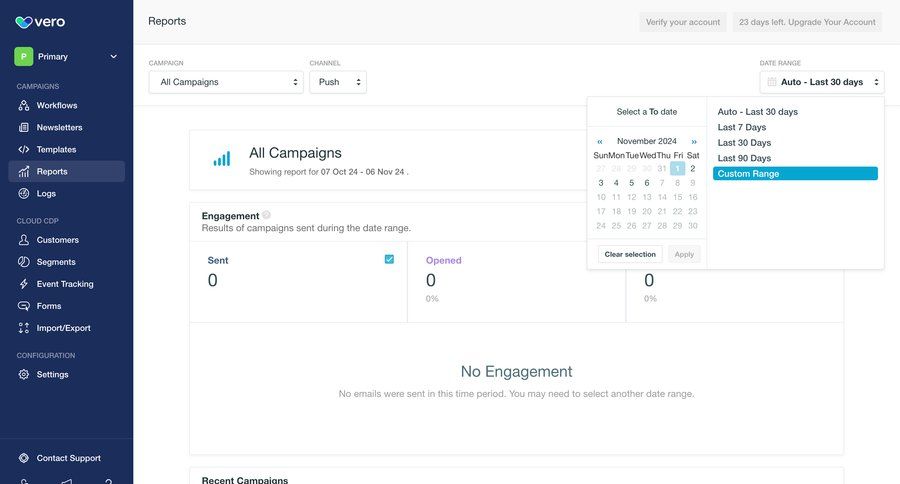The width and height of the screenshot is (900, 484).
Task: Click 'Select a To date' heading
Action: 647,112
